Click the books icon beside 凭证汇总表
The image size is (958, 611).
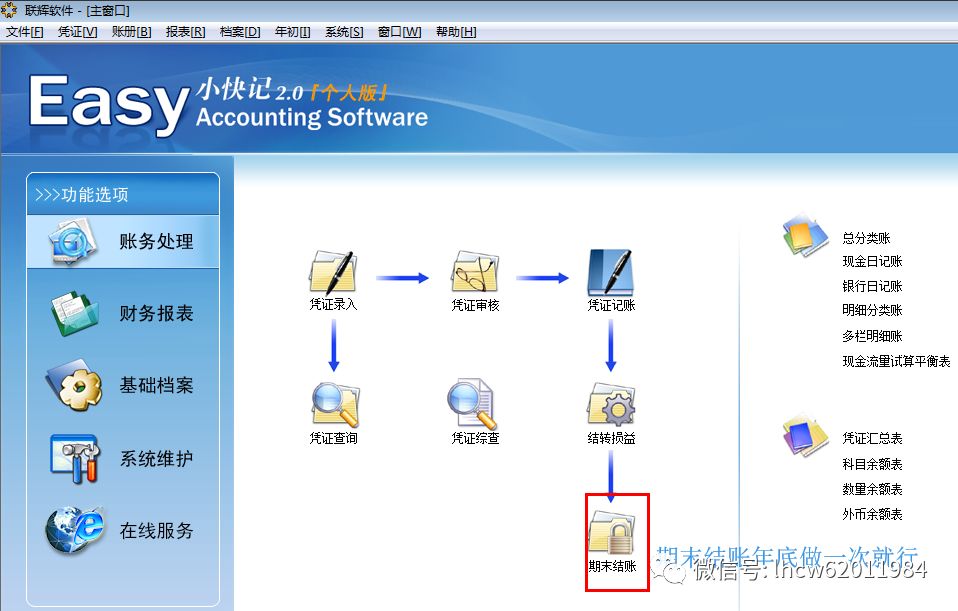805,435
